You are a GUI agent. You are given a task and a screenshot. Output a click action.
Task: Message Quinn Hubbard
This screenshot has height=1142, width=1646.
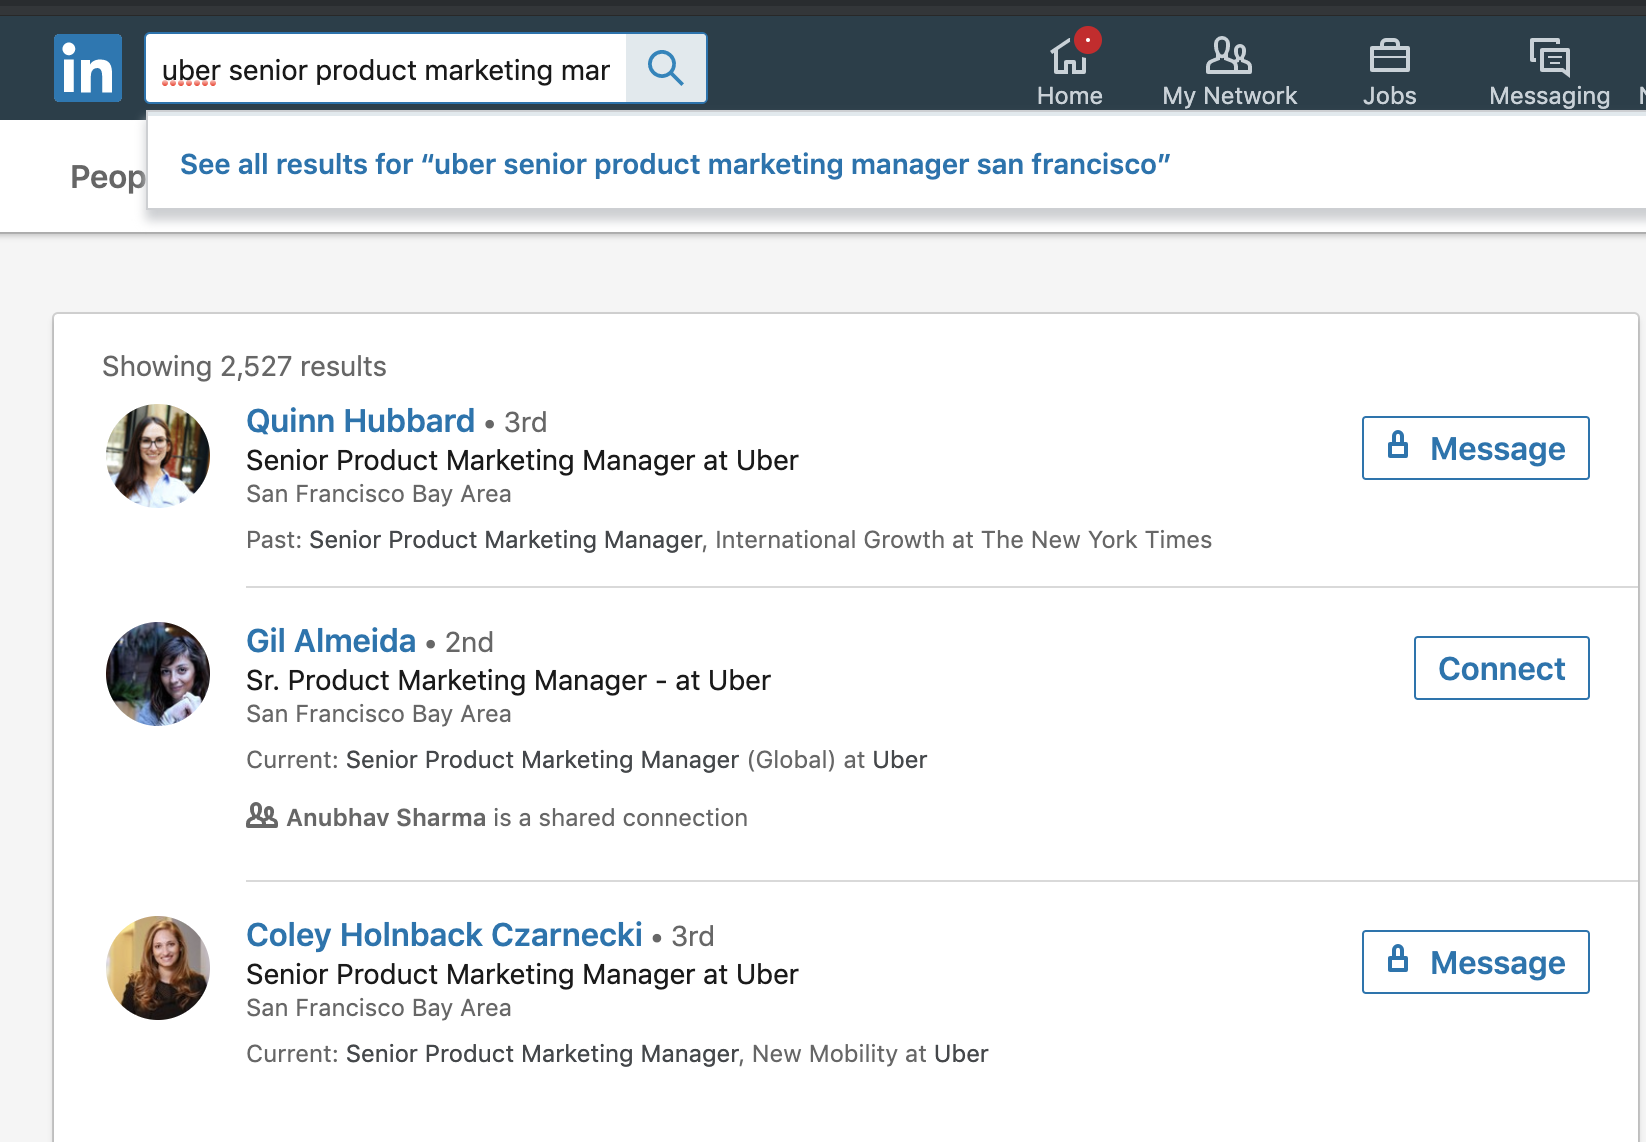point(1475,447)
